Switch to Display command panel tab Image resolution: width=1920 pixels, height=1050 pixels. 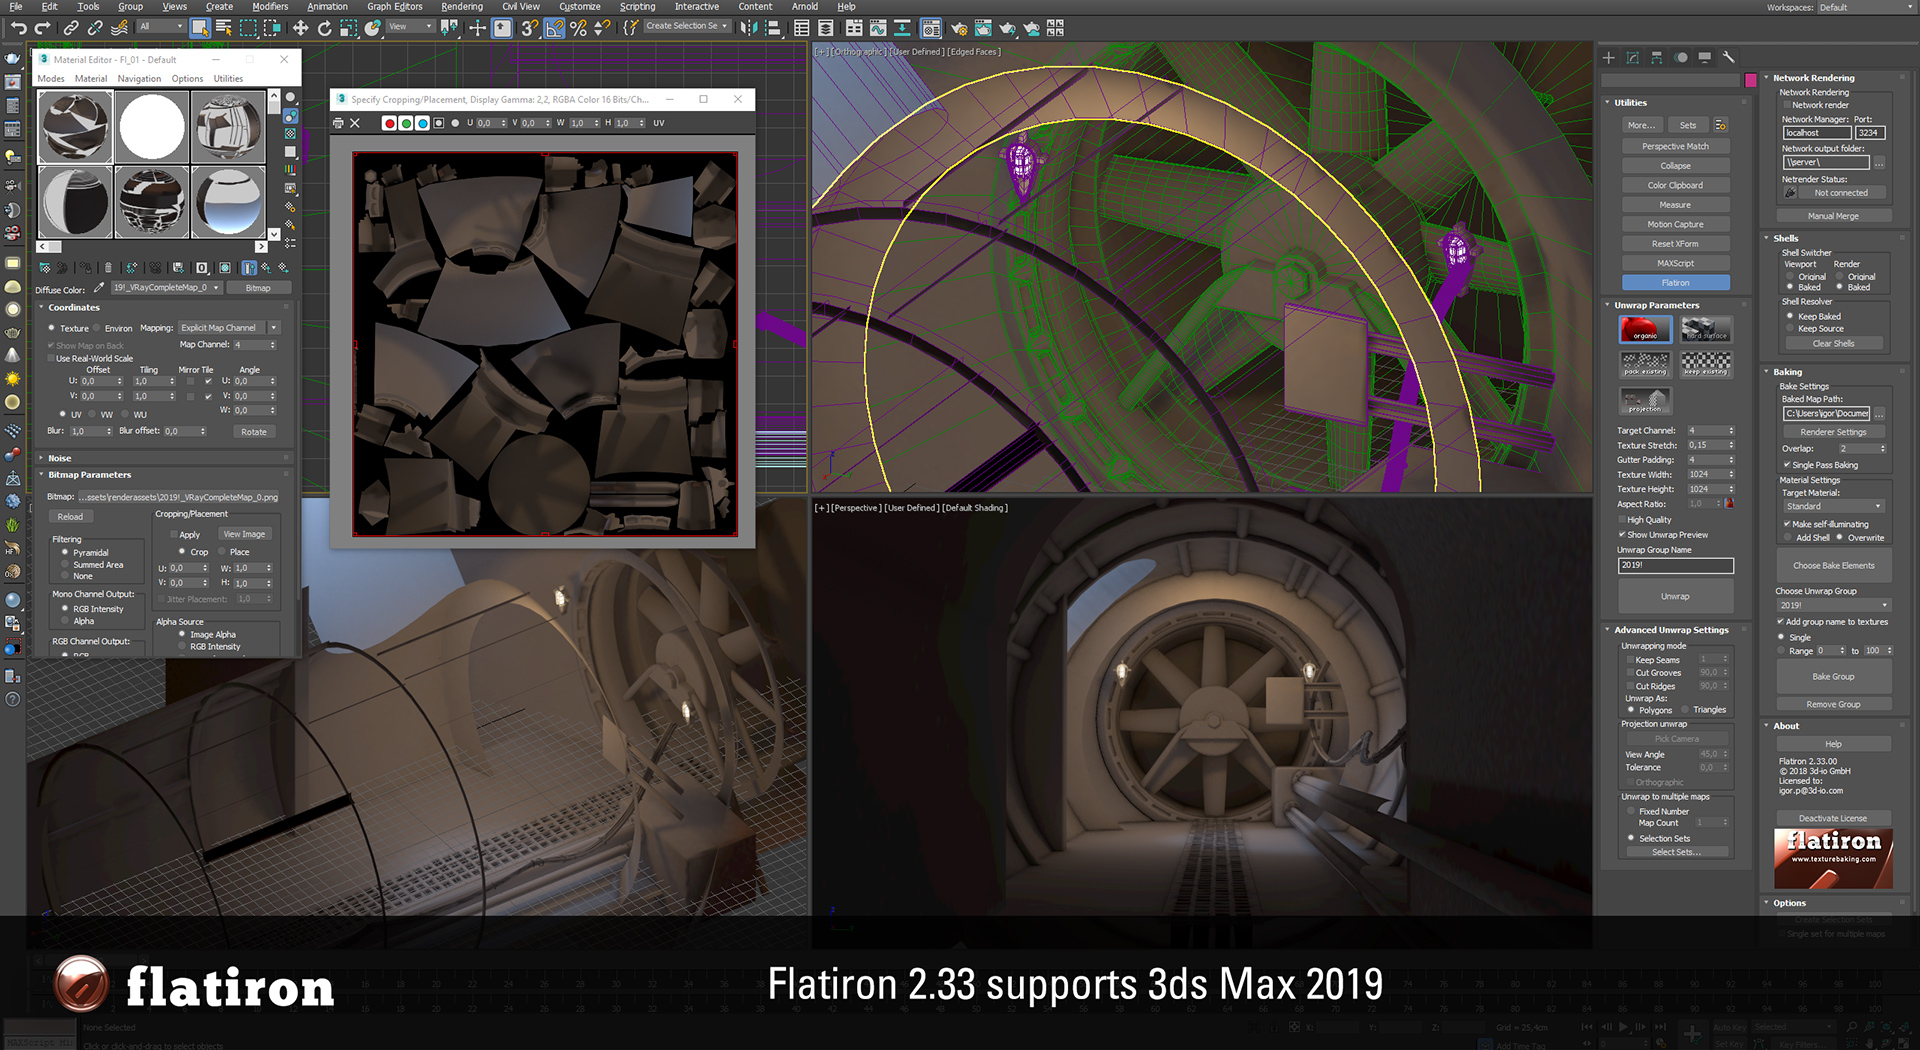click(1705, 58)
